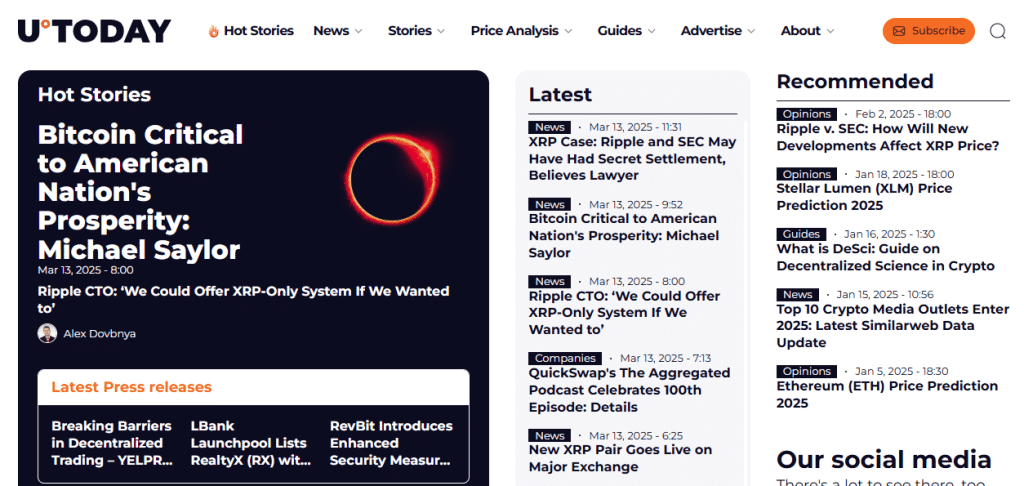Expand the Price Analysis chevron
Screen dimensions: 1024x486
click(x=568, y=31)
